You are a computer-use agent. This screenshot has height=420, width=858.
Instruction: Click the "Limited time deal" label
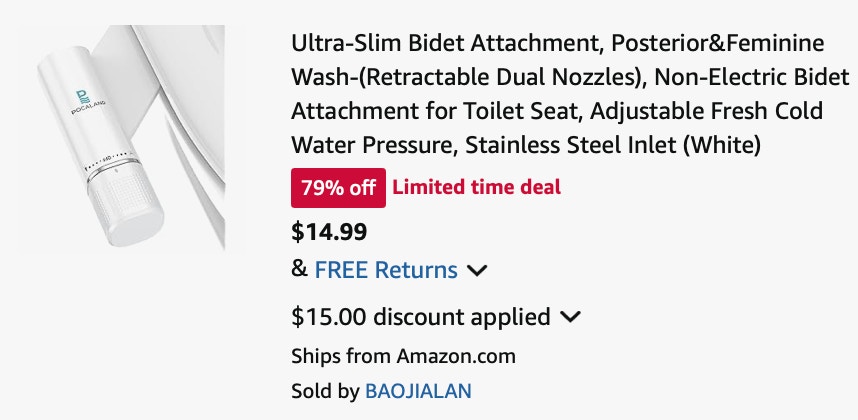click(x=477, y=188)
